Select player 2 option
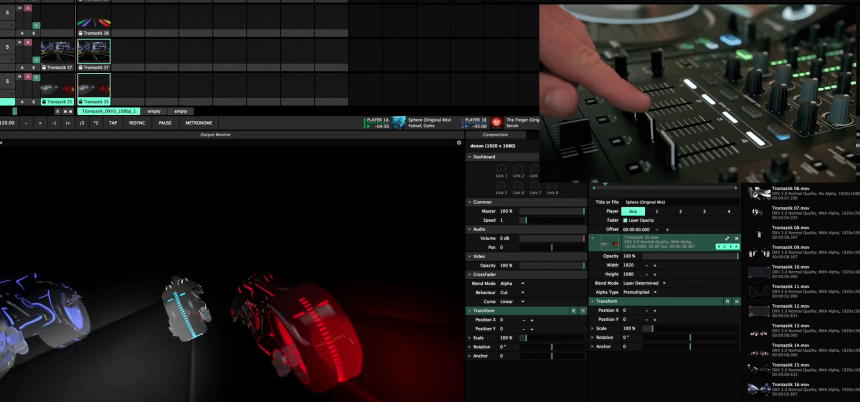 pos(681,211)
